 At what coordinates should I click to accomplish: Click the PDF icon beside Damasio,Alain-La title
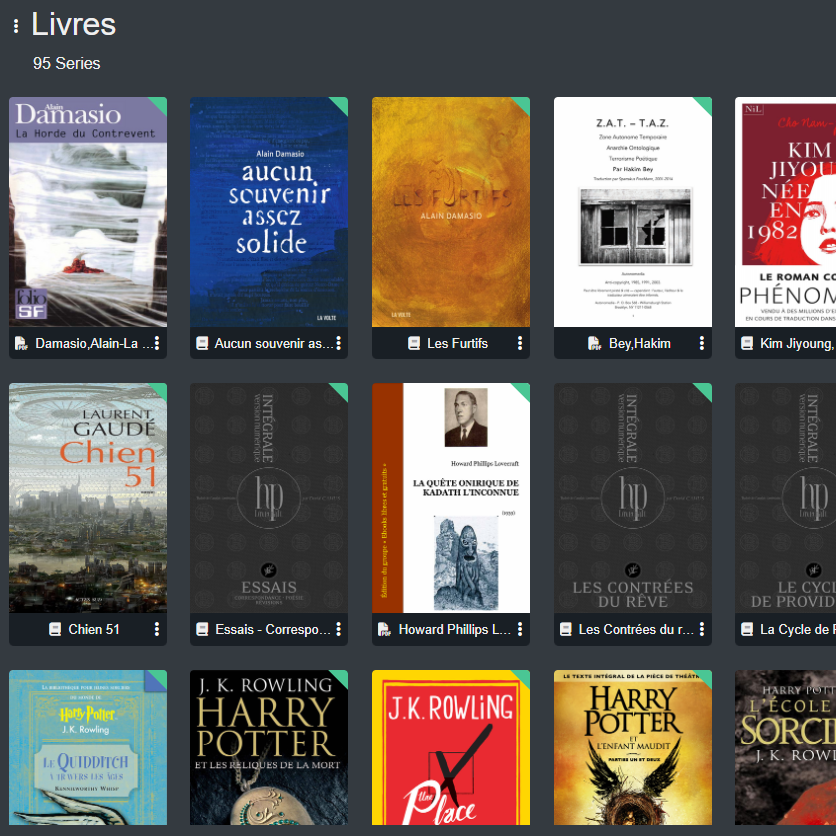(21, 343)
